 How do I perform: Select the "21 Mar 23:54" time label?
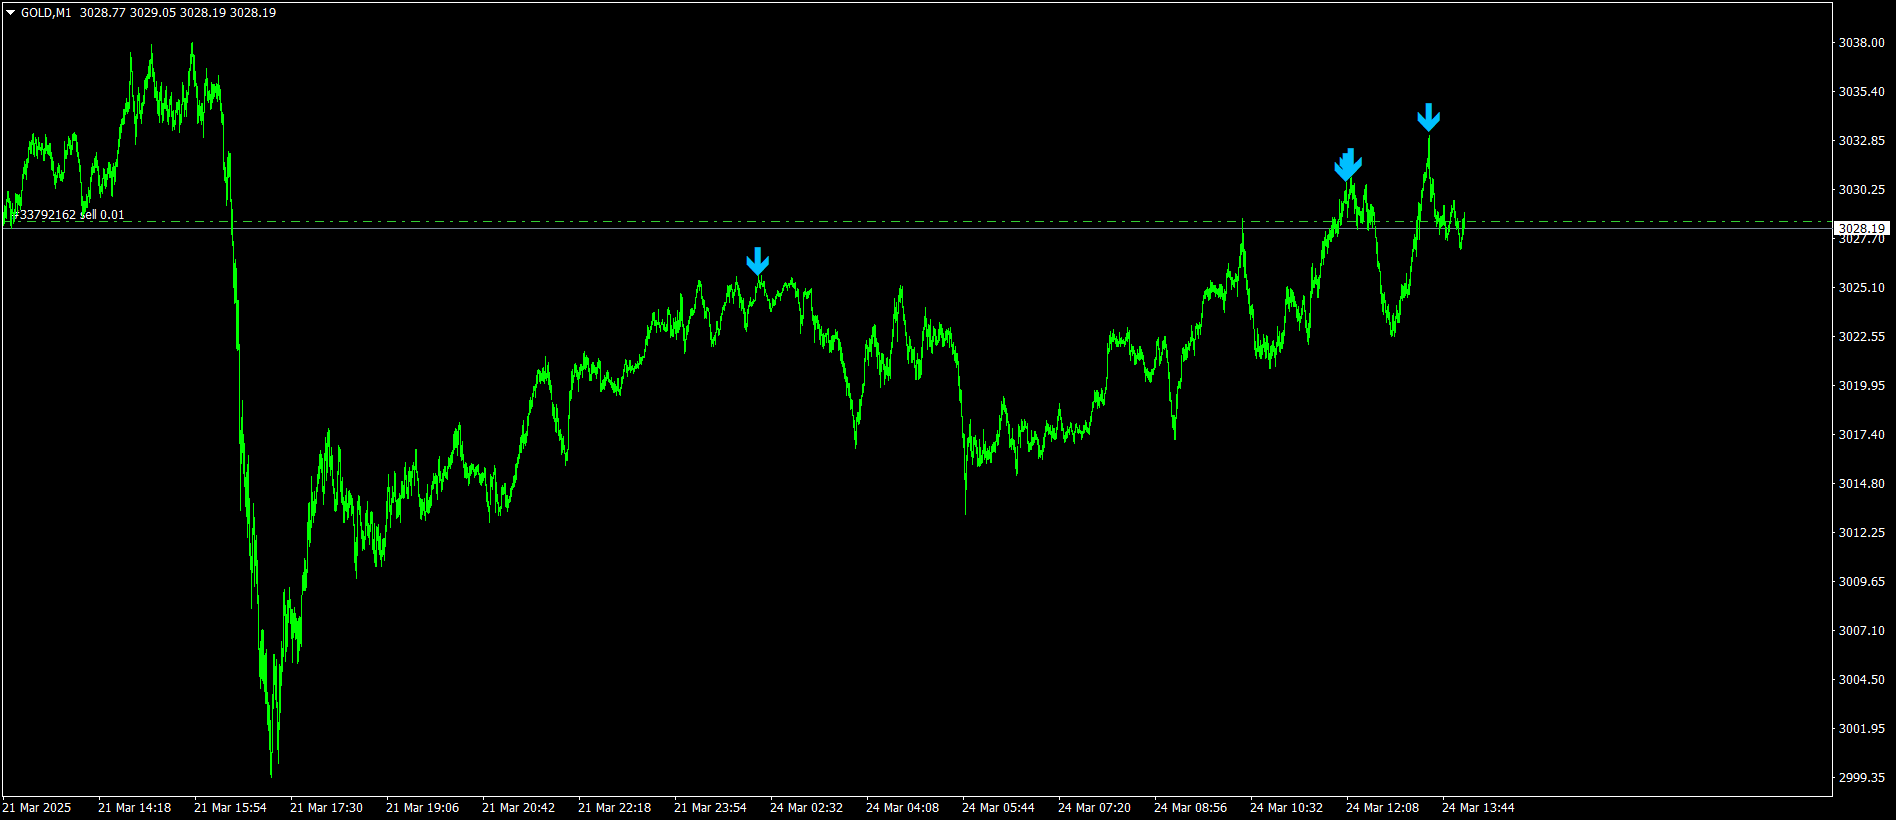click(x=710, y=808)
